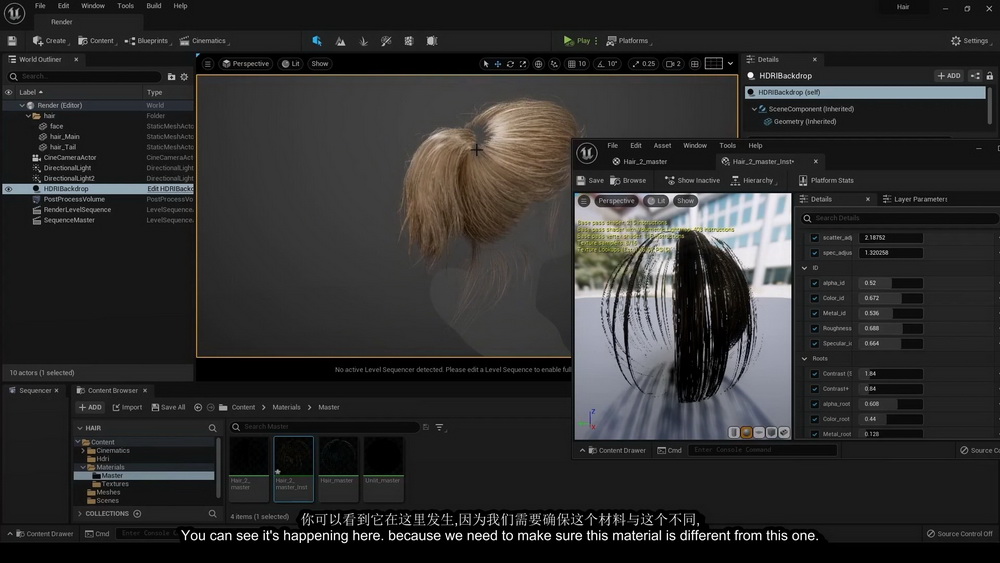Choose the select objects cursor tool
This screenshot has height=563, width=1000.
(486, 64)
